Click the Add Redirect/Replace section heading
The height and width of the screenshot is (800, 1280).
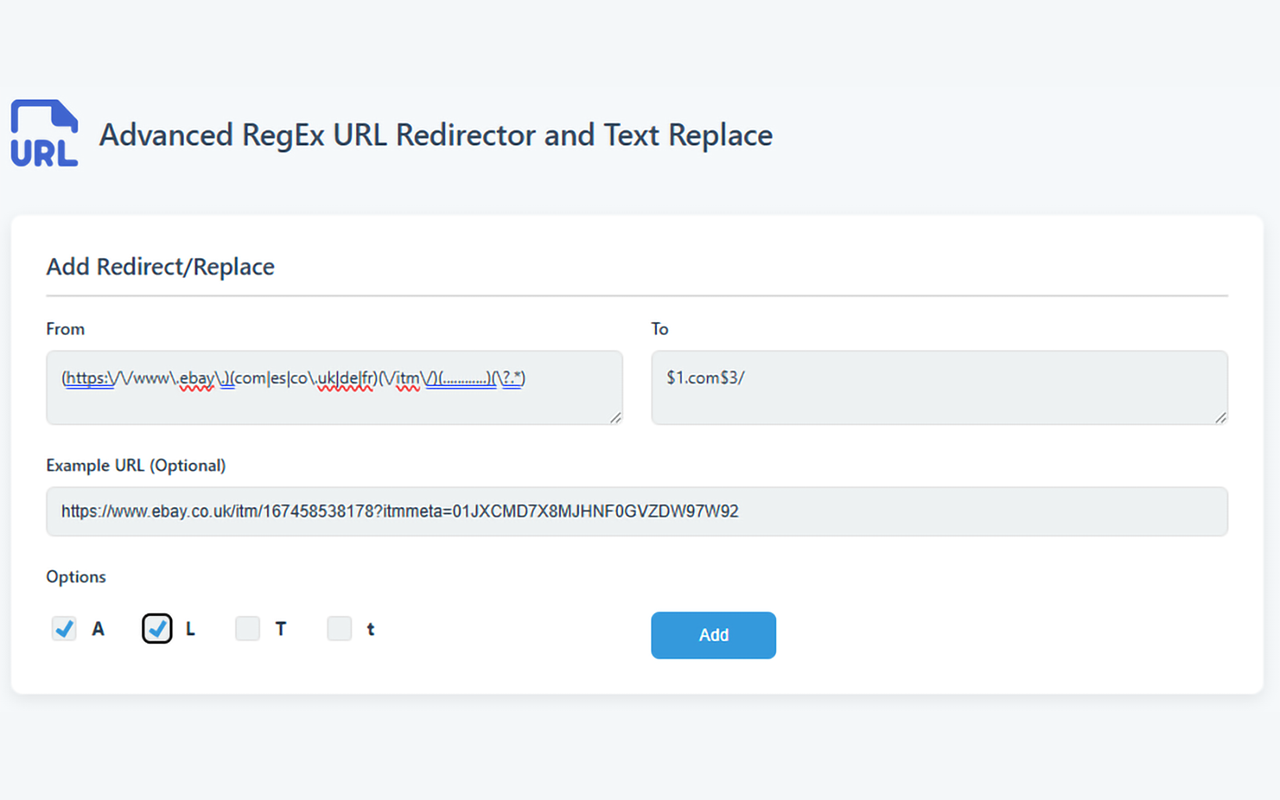[160, 267]
